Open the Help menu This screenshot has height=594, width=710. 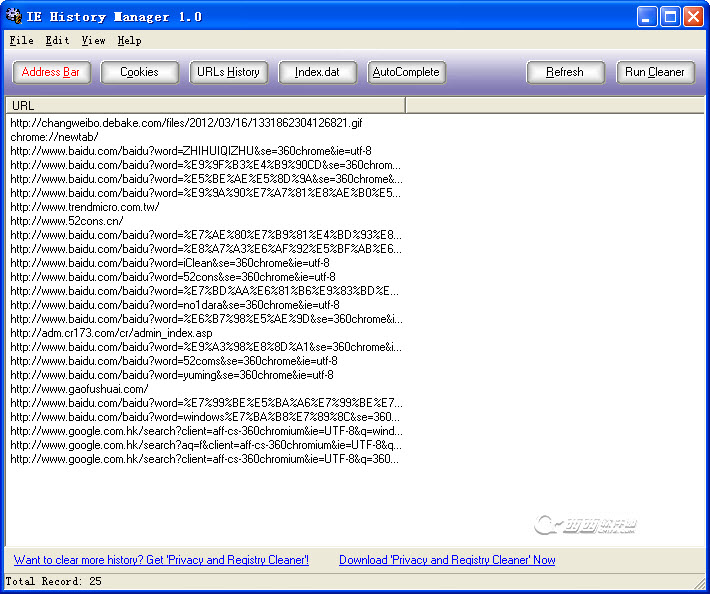coord(130,41)
